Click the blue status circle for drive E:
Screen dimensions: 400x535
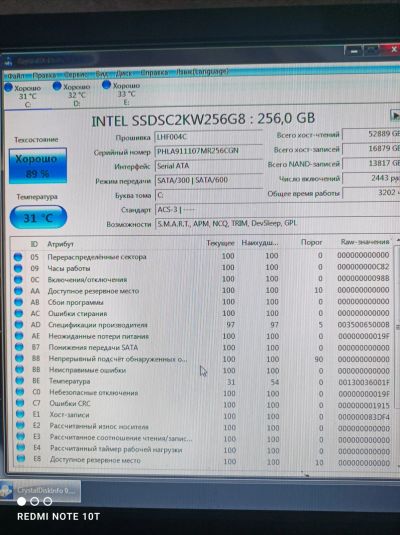point(106,85)
